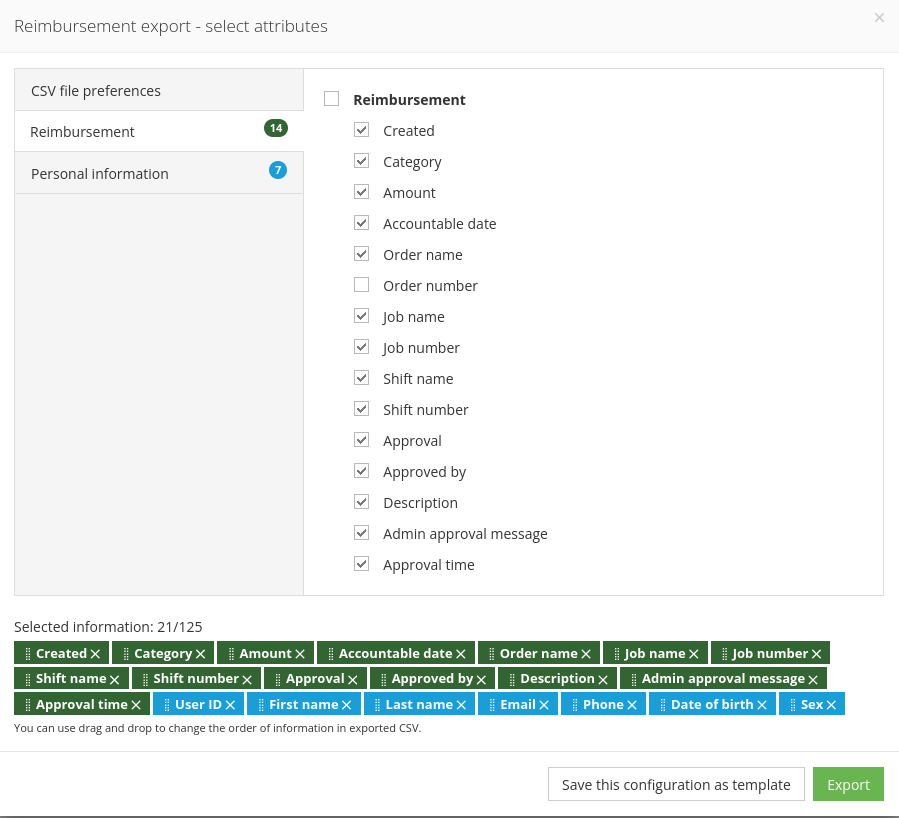Screen dimensions: 899x818
Task: Uncheck the Approval time checkbox
Action: pyautogui.click(x=361, y=563)
